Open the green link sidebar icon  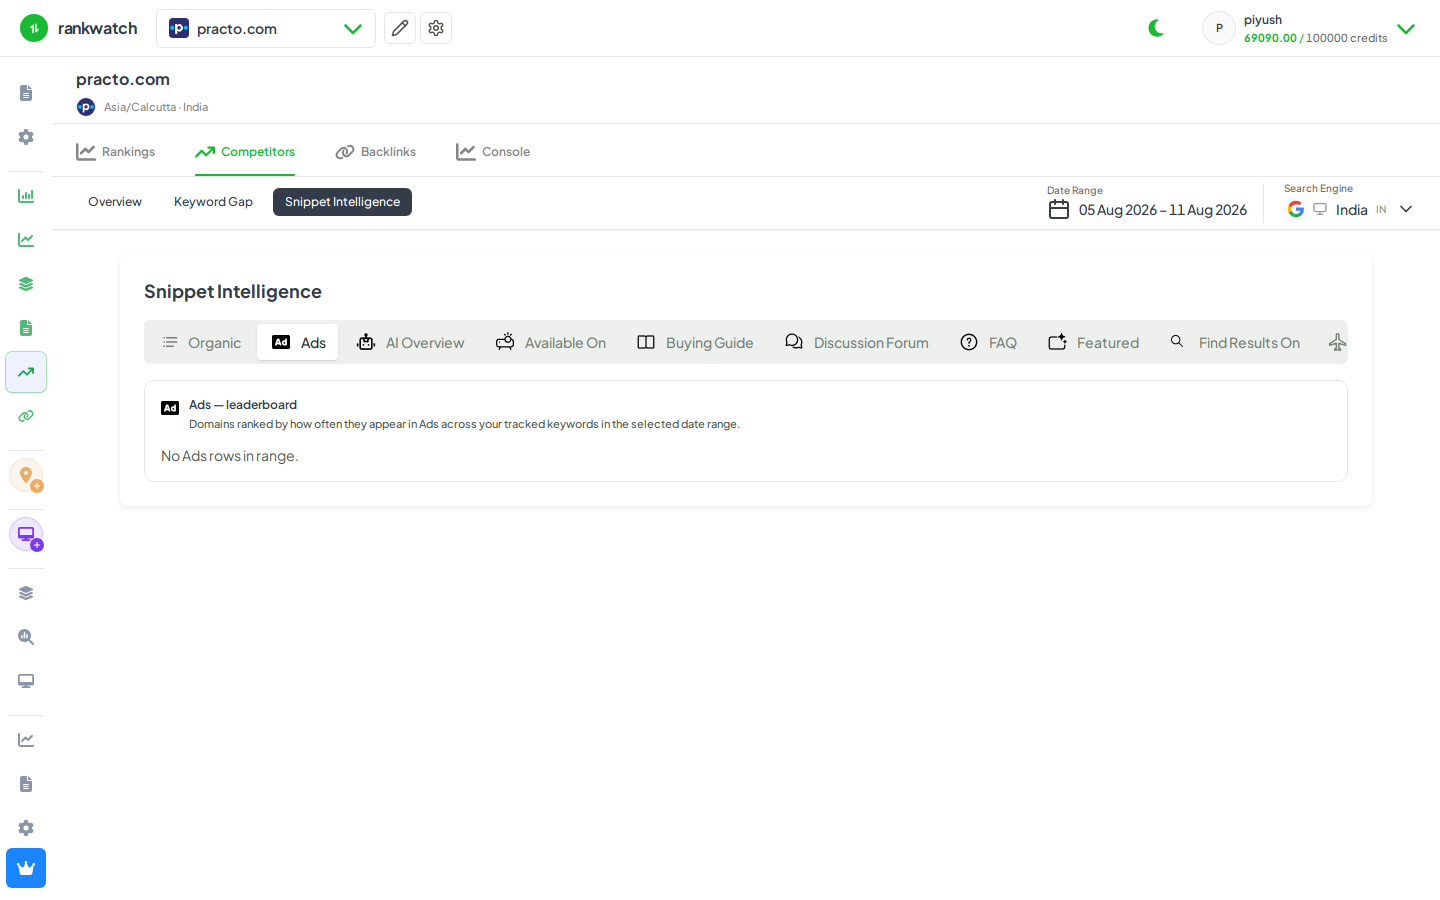[x=26, y=416]
